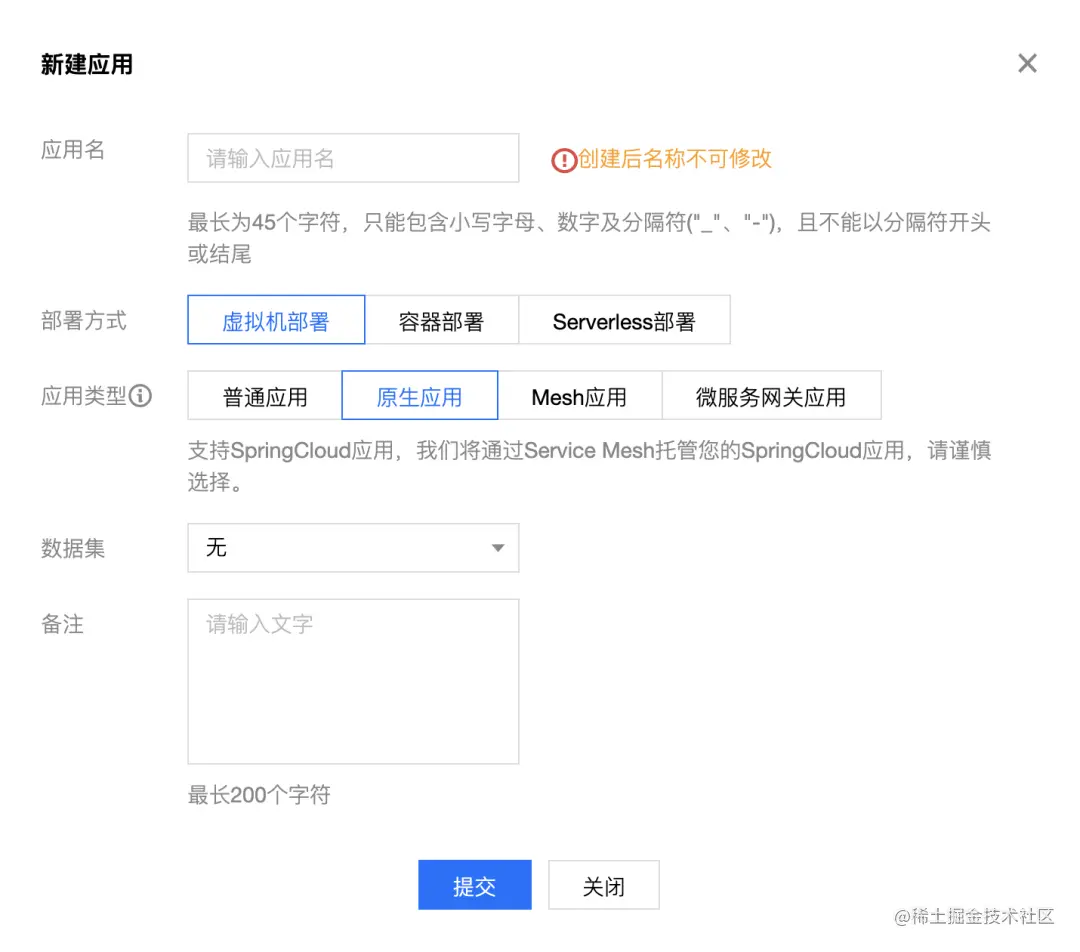
Task: Click the 关闭 button to cancel
Action: (x=603, y=884)
